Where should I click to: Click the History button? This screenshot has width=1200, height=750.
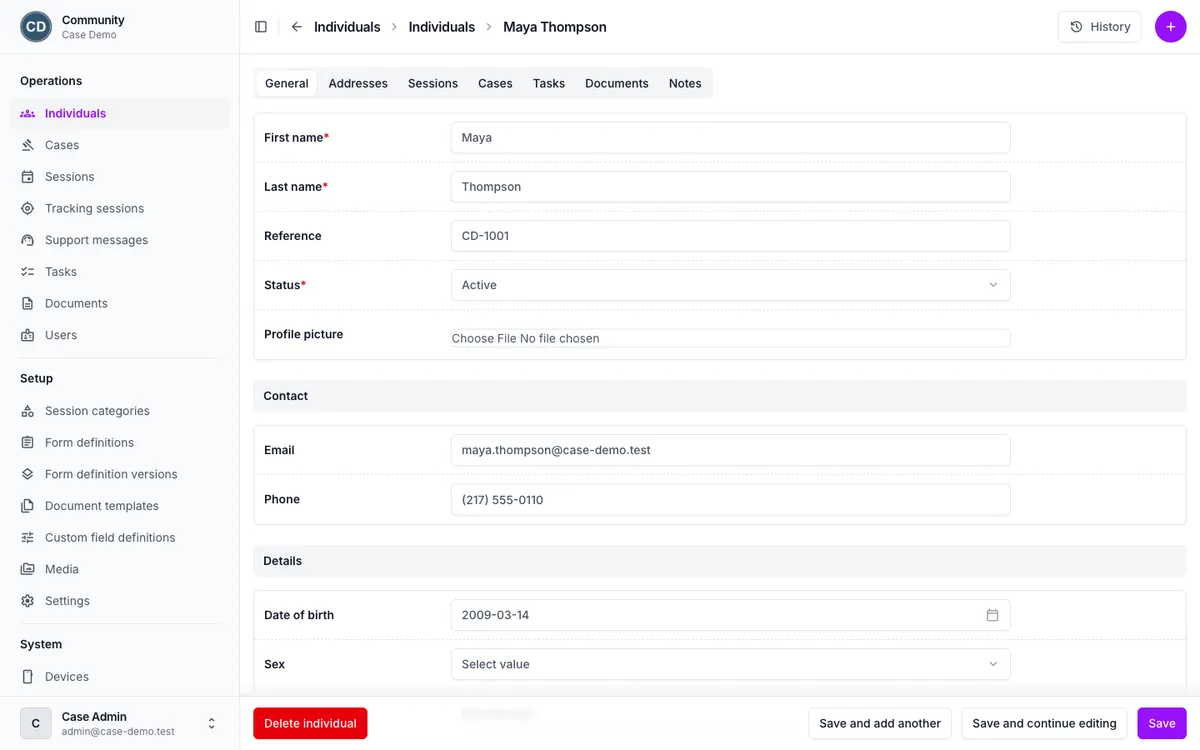(1100, 27)
